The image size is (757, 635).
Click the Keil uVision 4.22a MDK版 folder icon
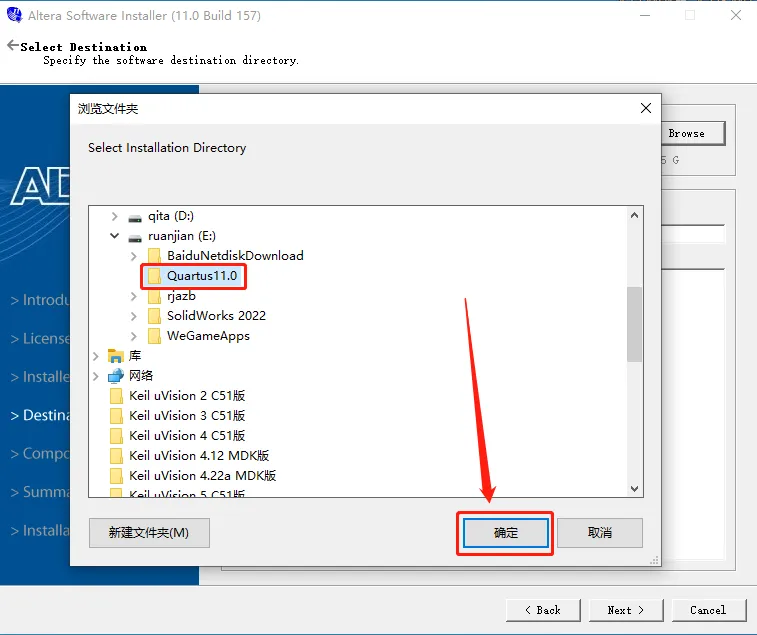tap(116, 476)
